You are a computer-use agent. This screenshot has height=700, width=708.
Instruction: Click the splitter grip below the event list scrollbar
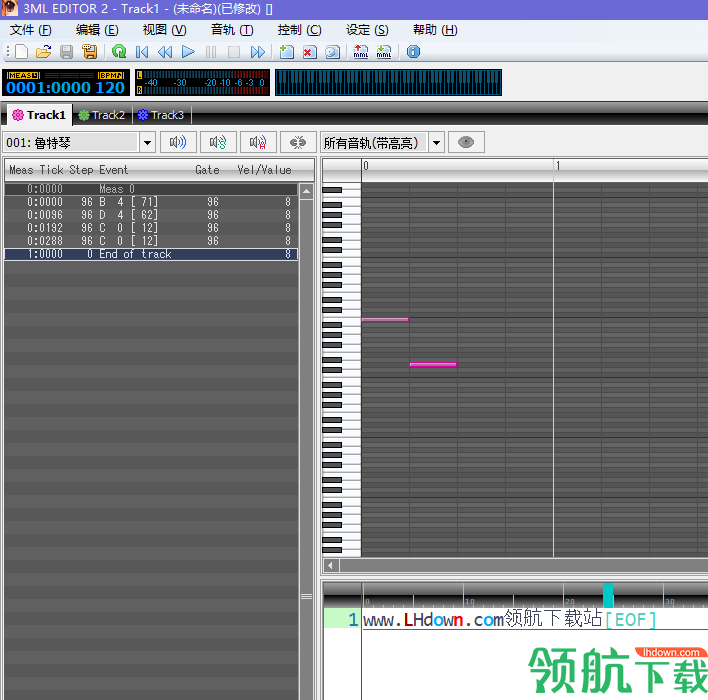pos(307,597)
